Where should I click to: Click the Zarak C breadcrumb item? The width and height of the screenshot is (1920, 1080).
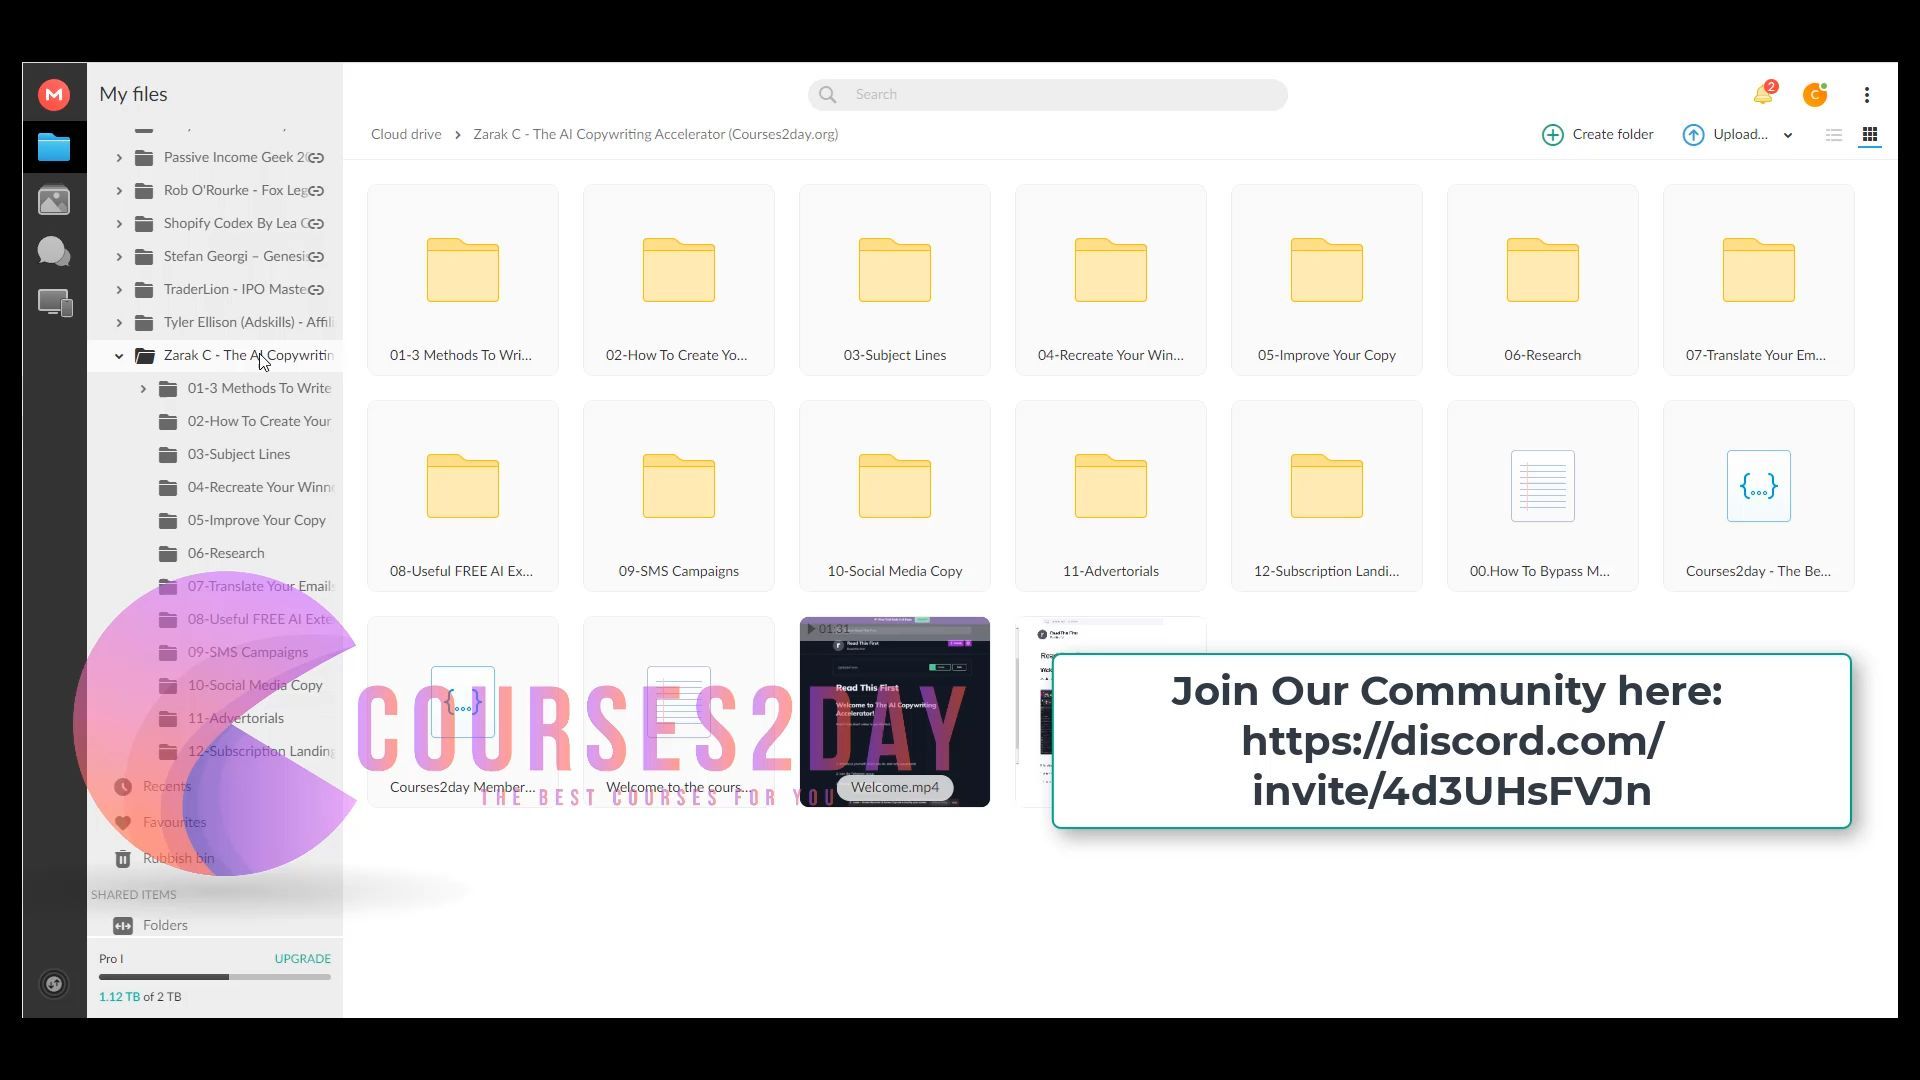click(x=655, y=134)
